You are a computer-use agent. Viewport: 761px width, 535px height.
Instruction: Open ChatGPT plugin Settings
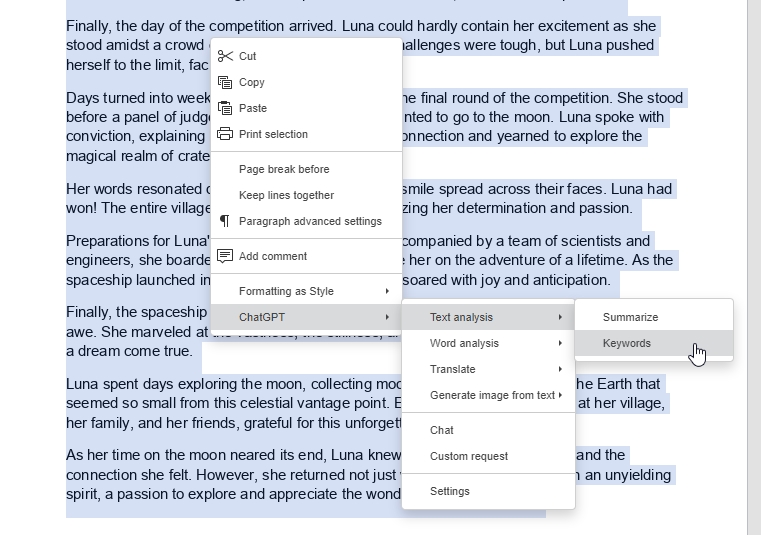[x=450, y=491]
